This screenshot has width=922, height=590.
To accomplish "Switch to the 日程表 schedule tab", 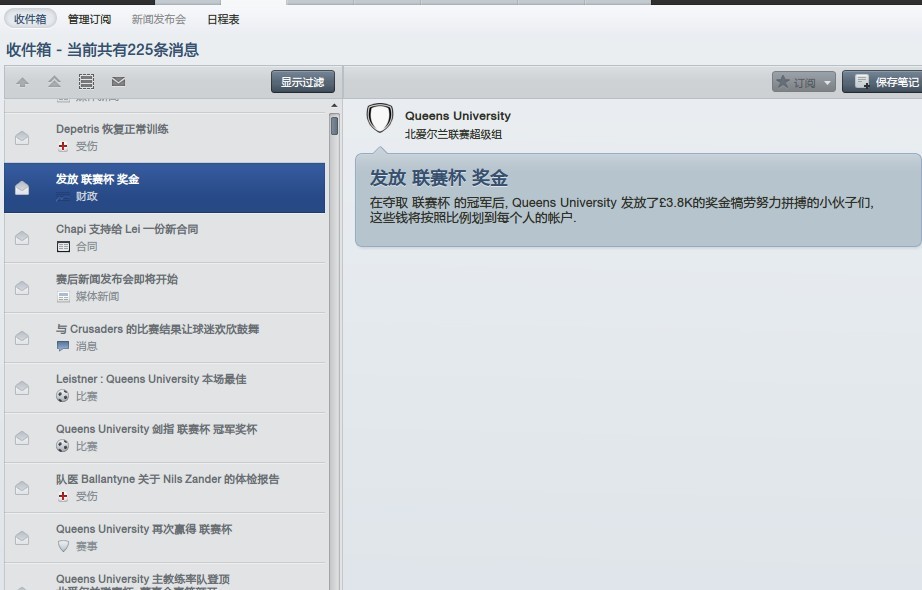I will click(223, 19).
